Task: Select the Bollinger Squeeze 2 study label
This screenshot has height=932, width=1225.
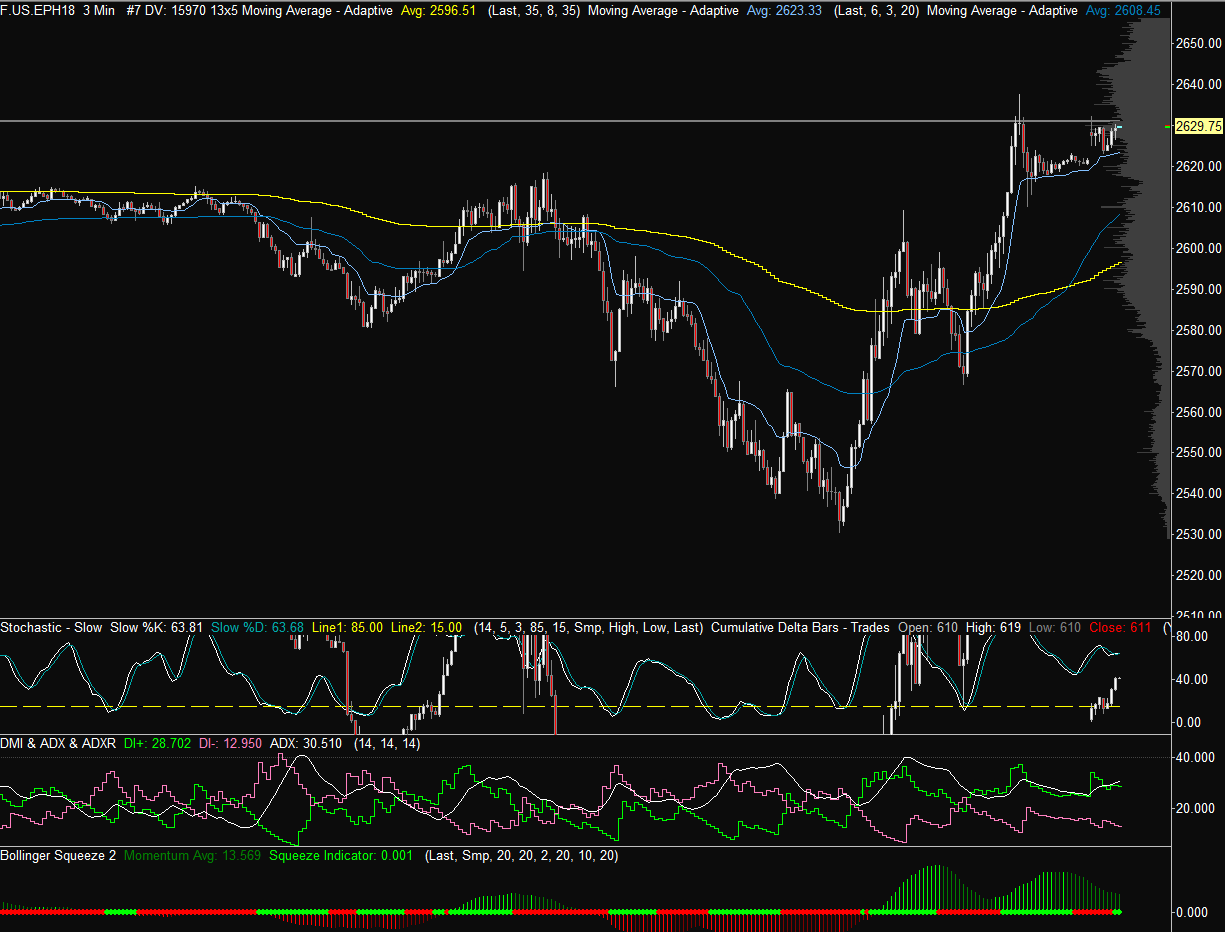Action: 58,856
